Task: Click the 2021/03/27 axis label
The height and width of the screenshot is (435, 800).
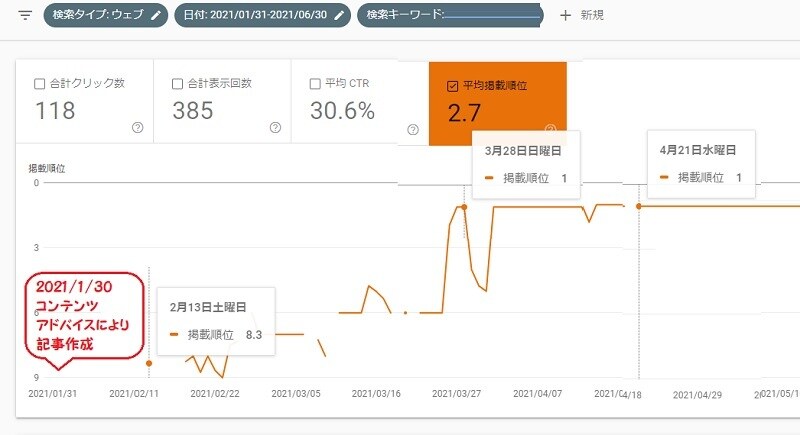Action: click(457, 394)
